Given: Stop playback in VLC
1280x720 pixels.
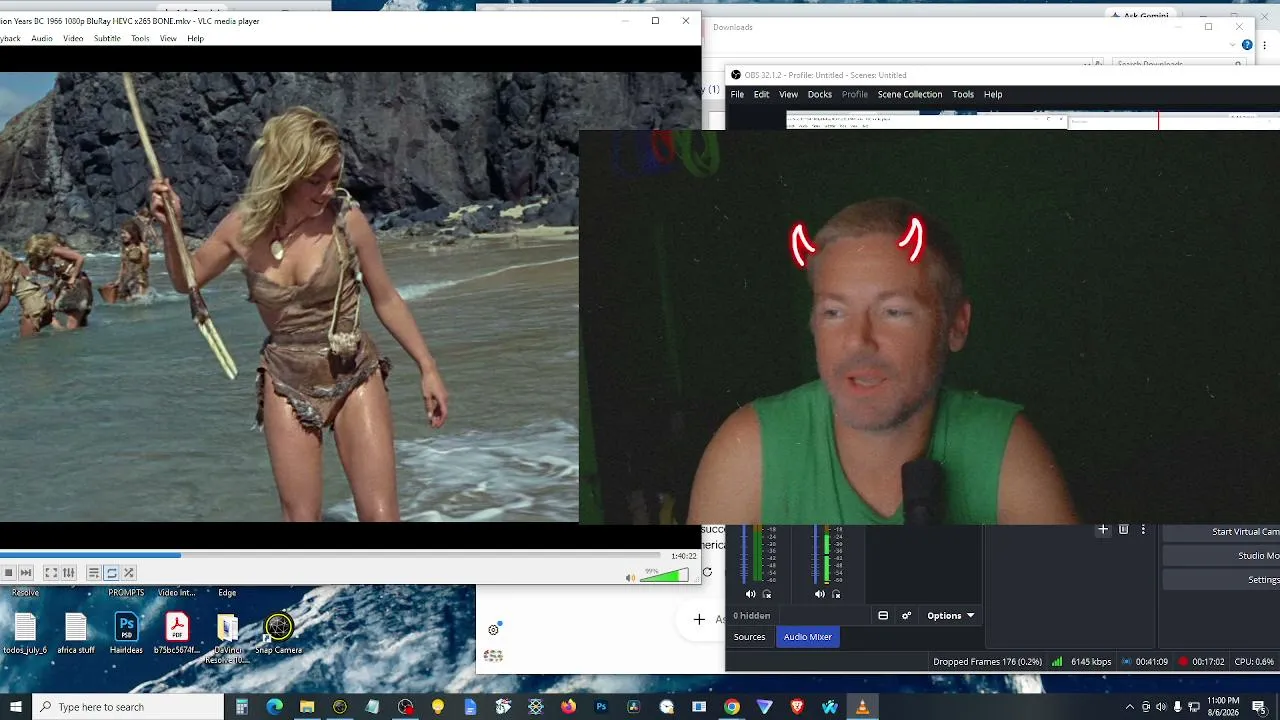Looking at the screenshot, I should click(8, 573).
